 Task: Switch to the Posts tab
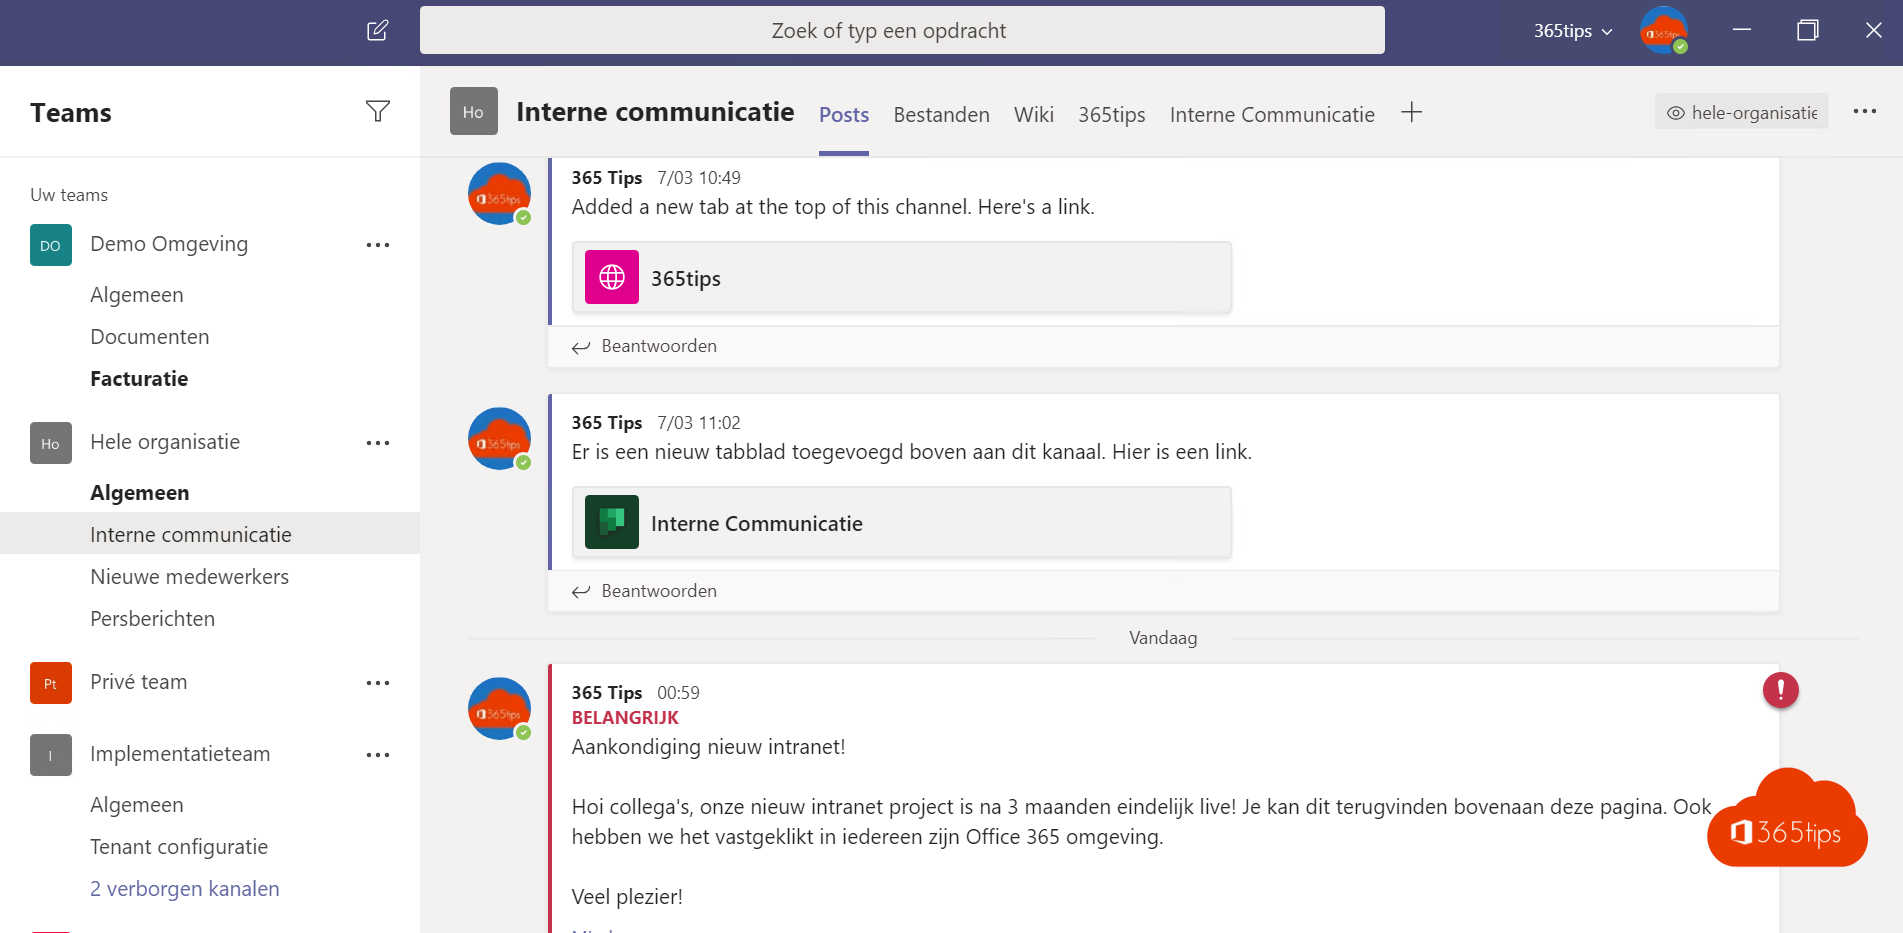coord(844,115)
